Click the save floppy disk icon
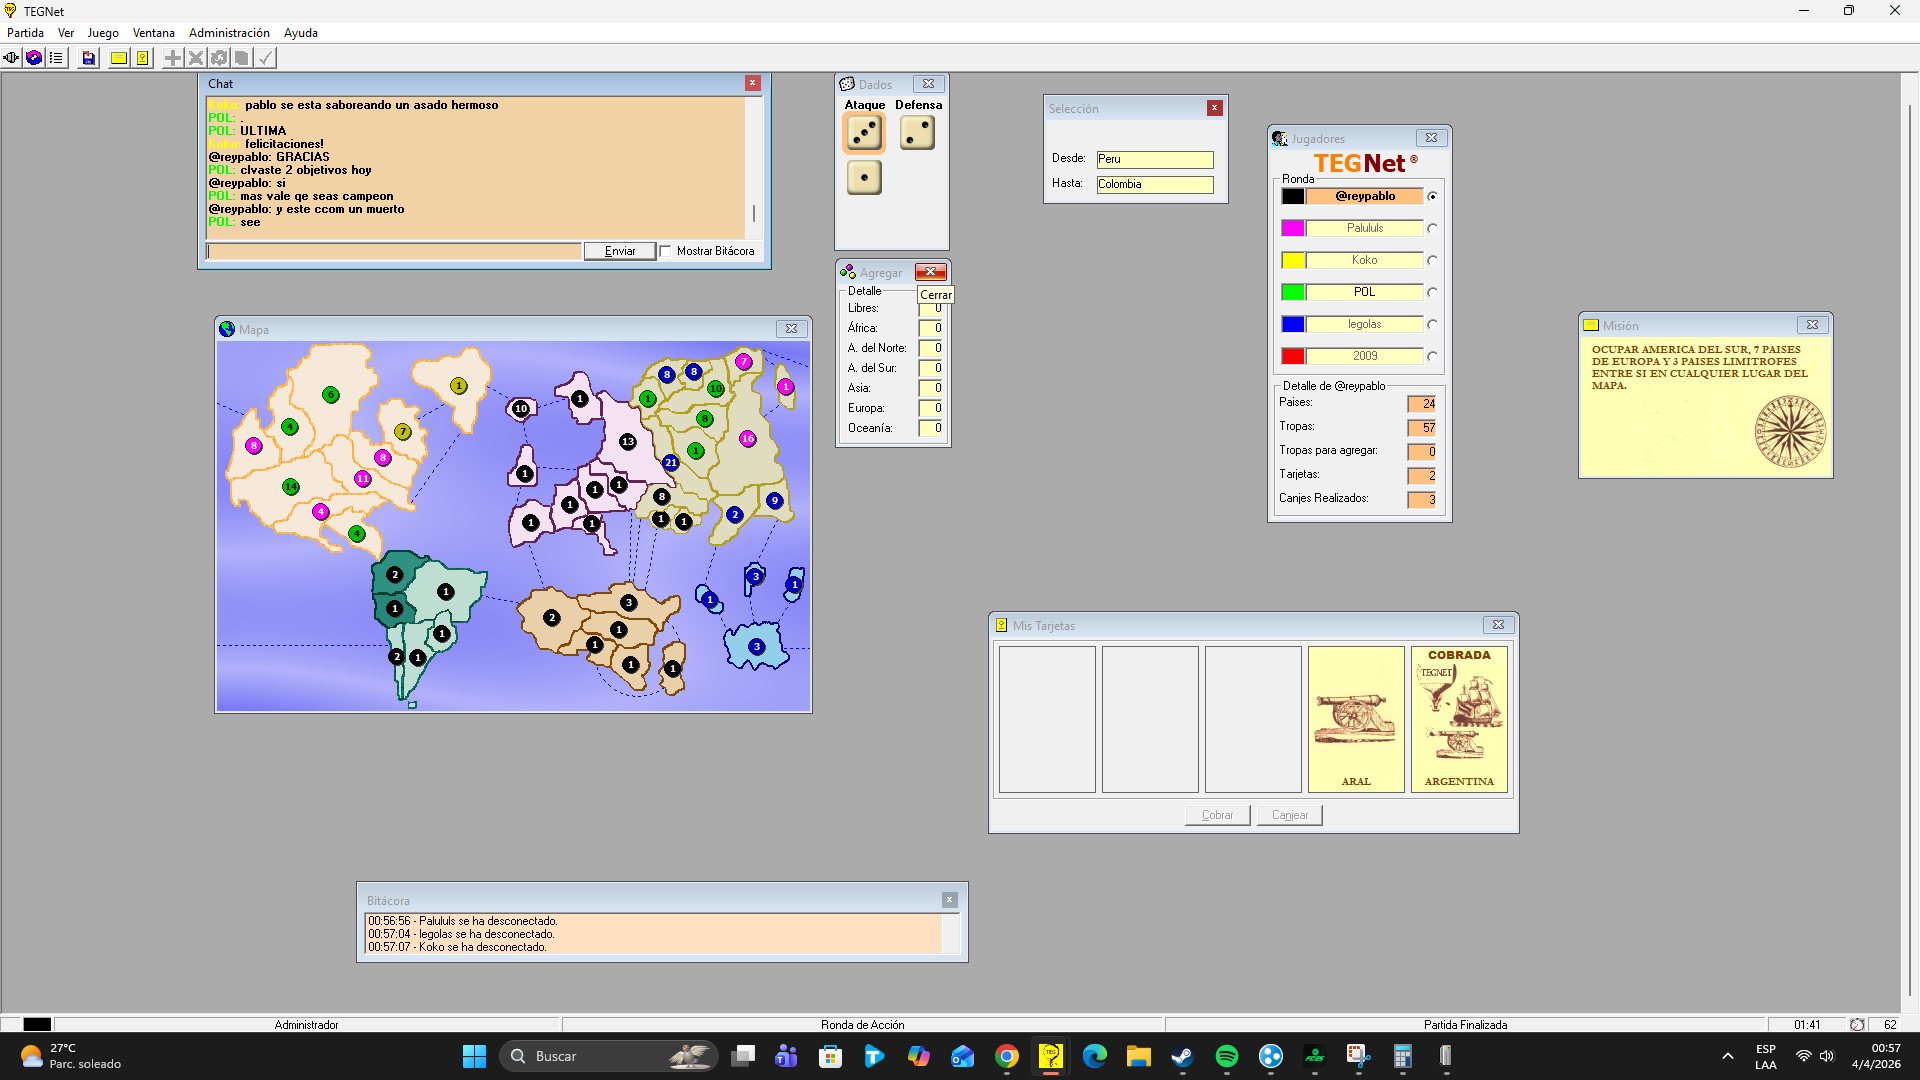 coord(89,58)
